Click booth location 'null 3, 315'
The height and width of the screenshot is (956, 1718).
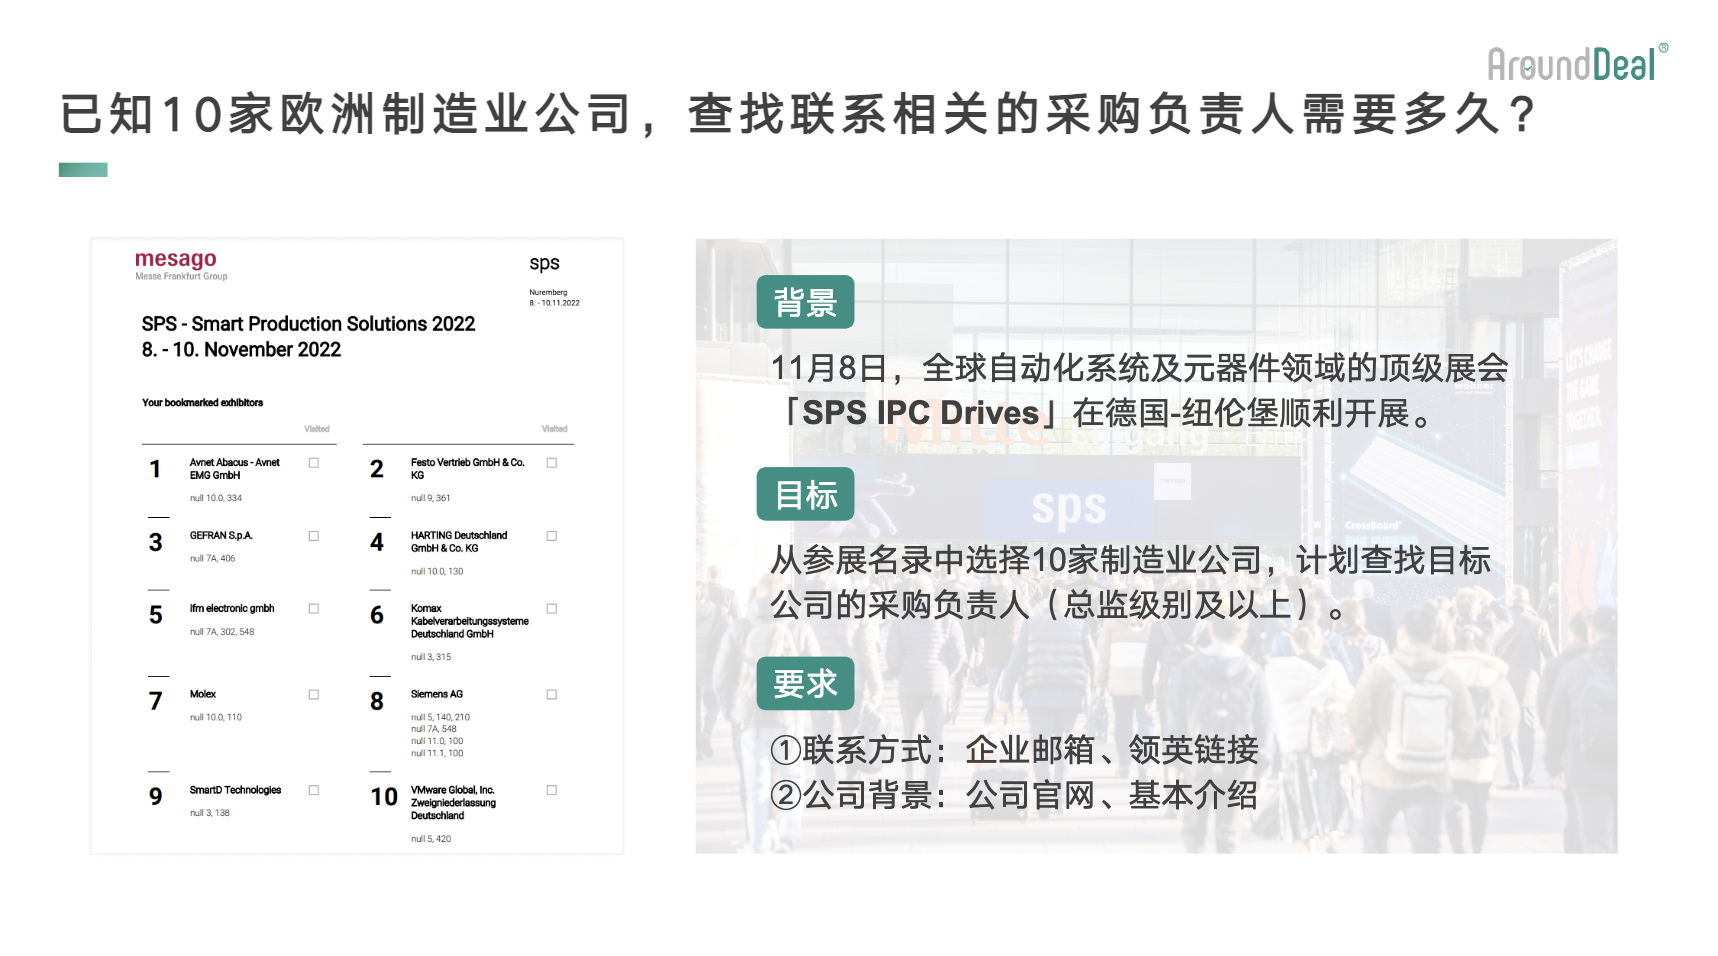click(431, 657)
